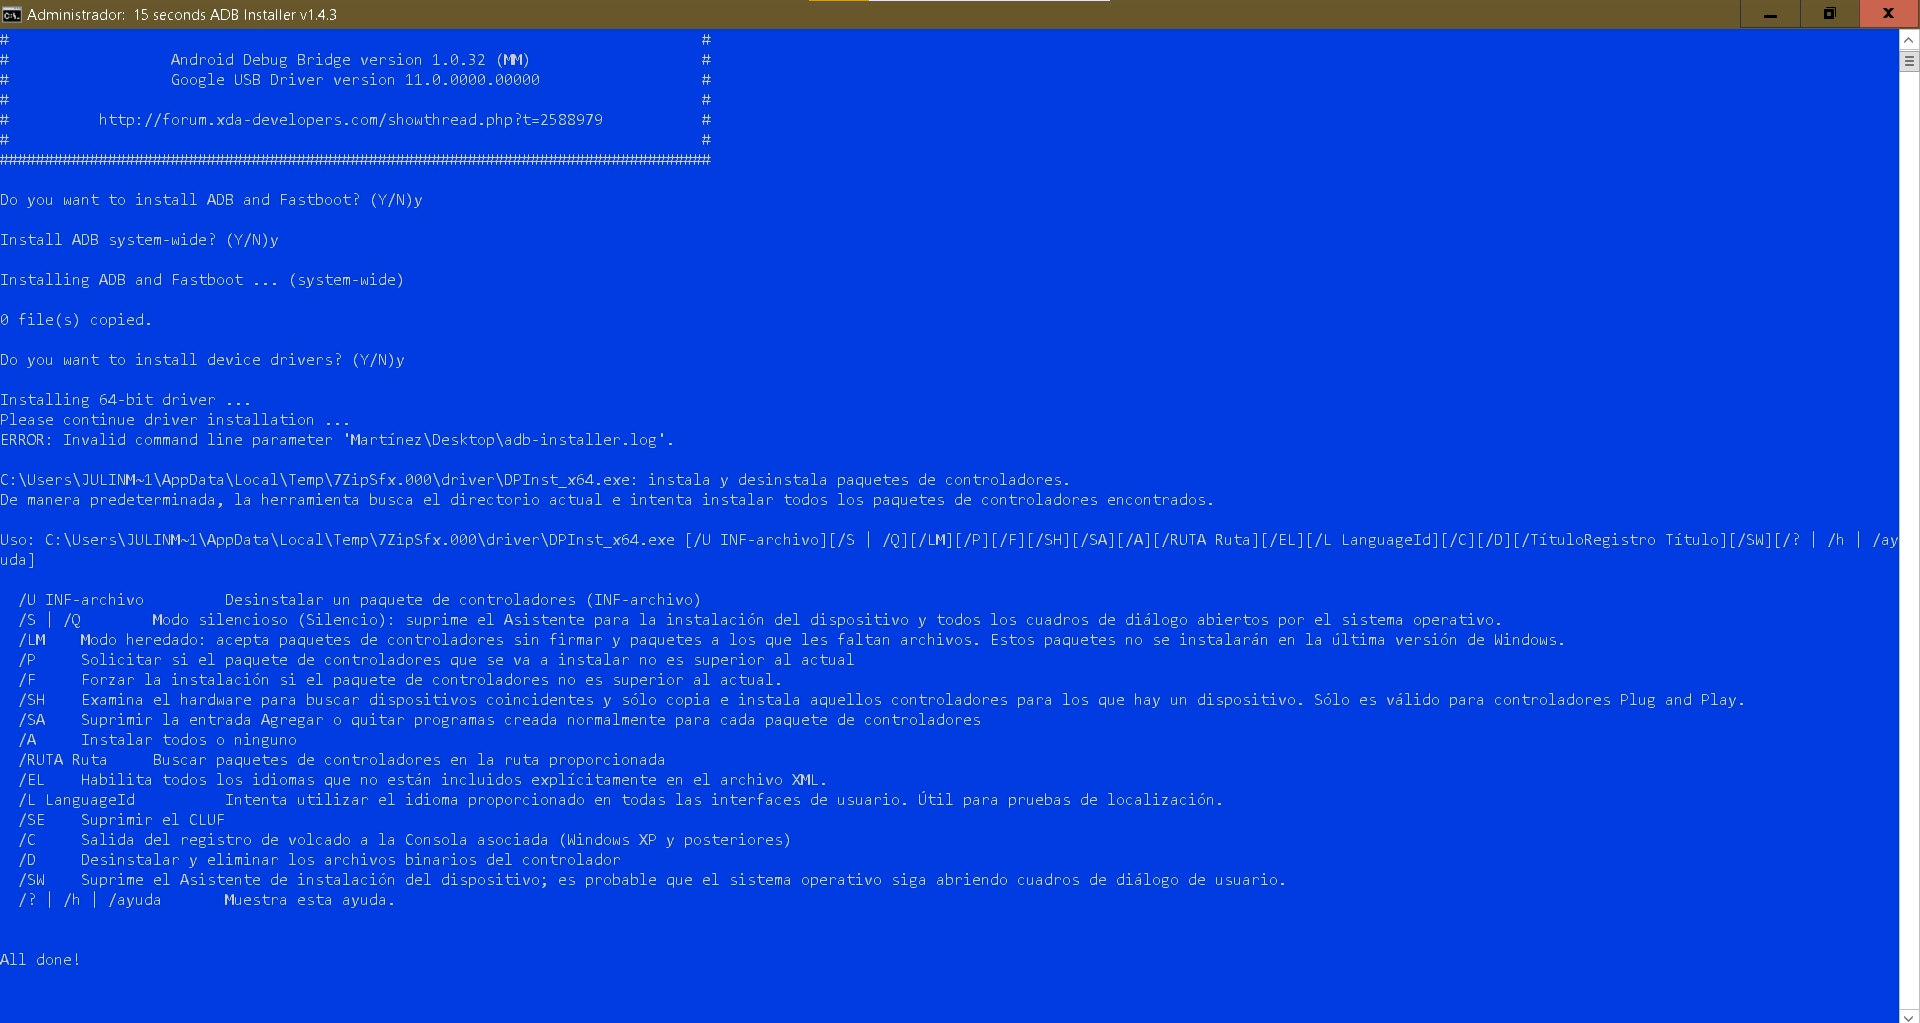The image size is (1920, 1023).
Task: Click the xda-developers forum URL
Action: click(350, 120)
